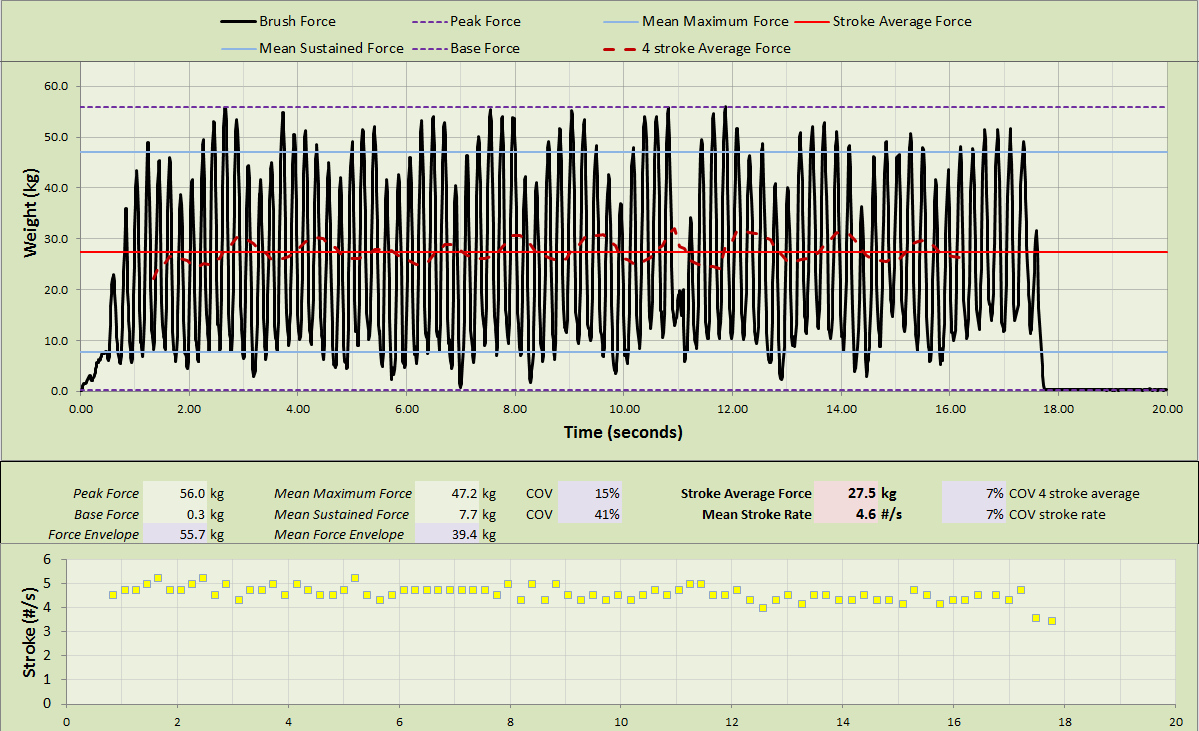The height and width of the screenshot is (731, 1199).
Task: Click the last yellow stroke marker near 18 seconds
Action: click(1052, 621)
